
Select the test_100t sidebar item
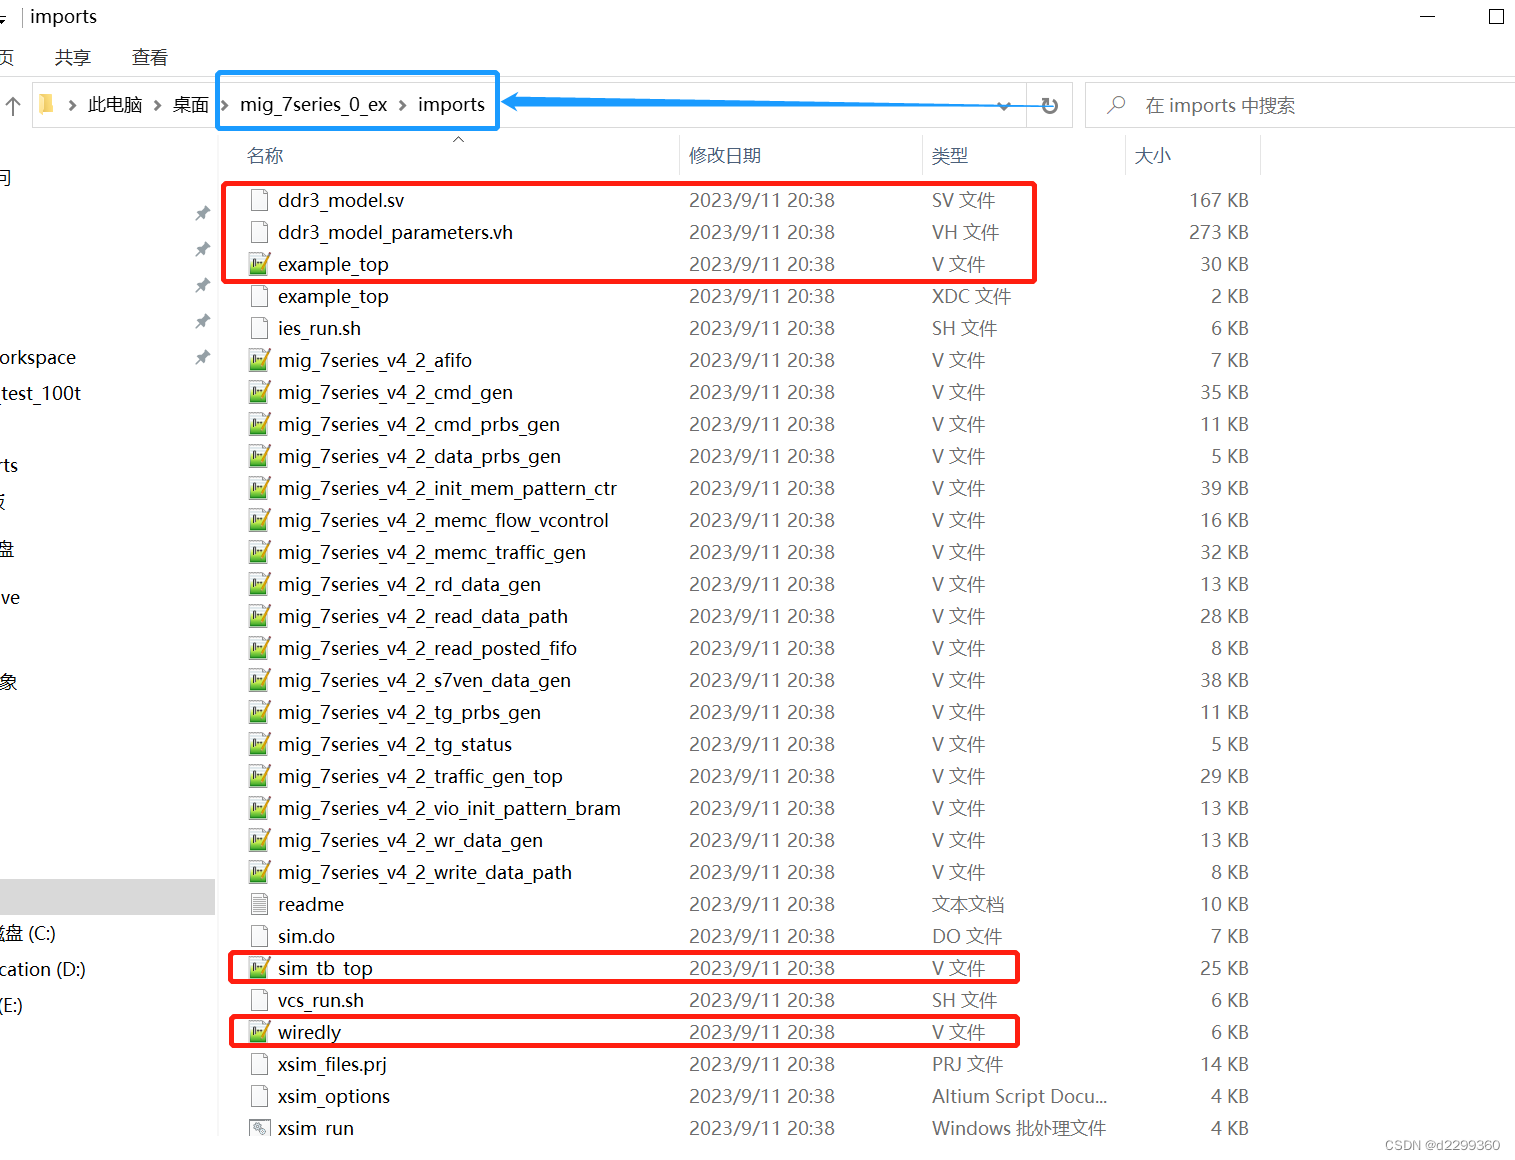click(41, 393)
